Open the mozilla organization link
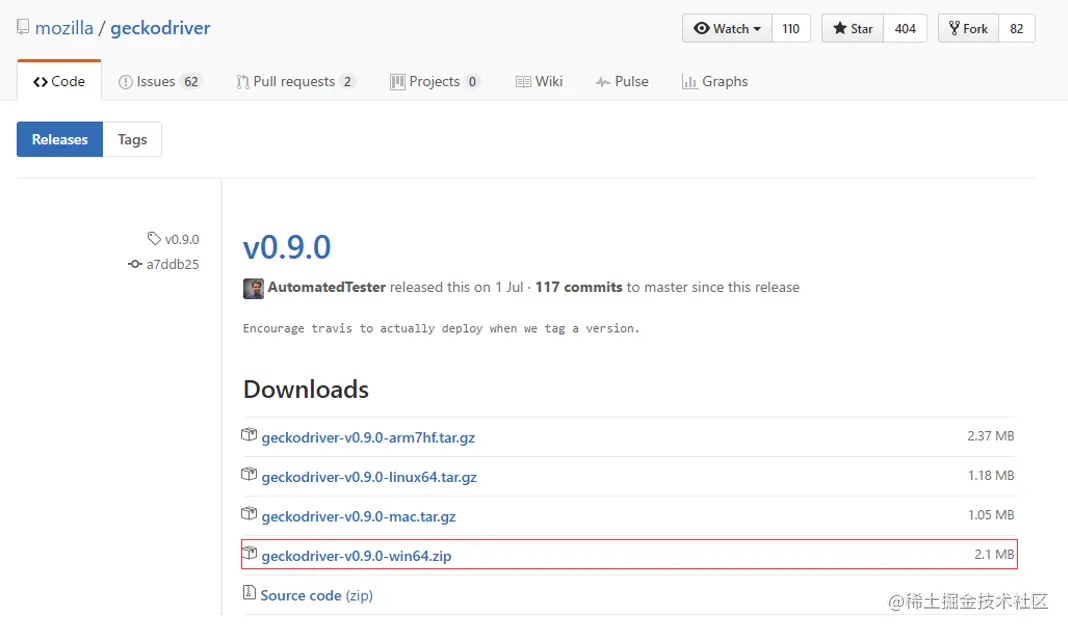 point(64,28)
